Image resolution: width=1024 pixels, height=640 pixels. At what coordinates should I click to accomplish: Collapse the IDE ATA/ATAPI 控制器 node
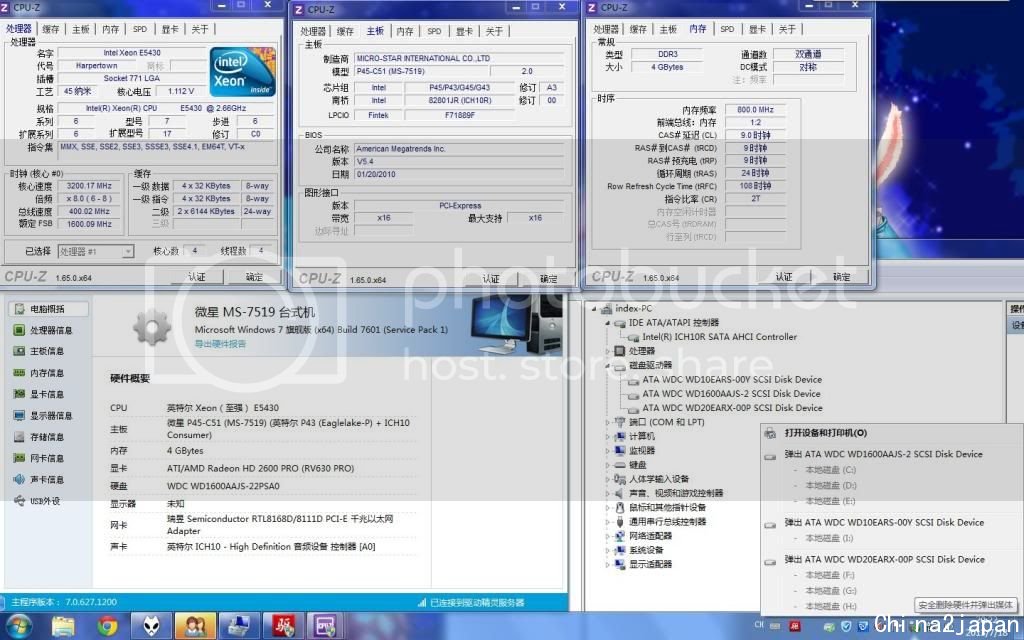click(607, 323)
